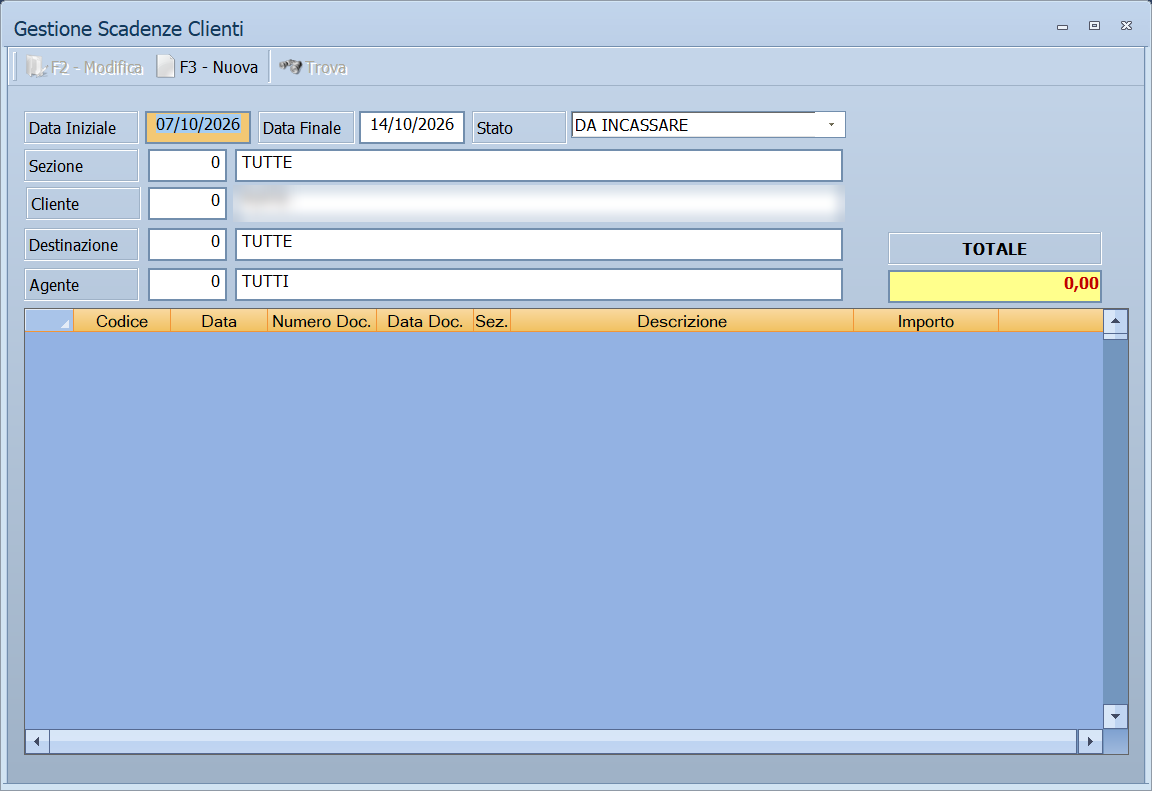Click the TOTALE button

click(x=995, y=248)
